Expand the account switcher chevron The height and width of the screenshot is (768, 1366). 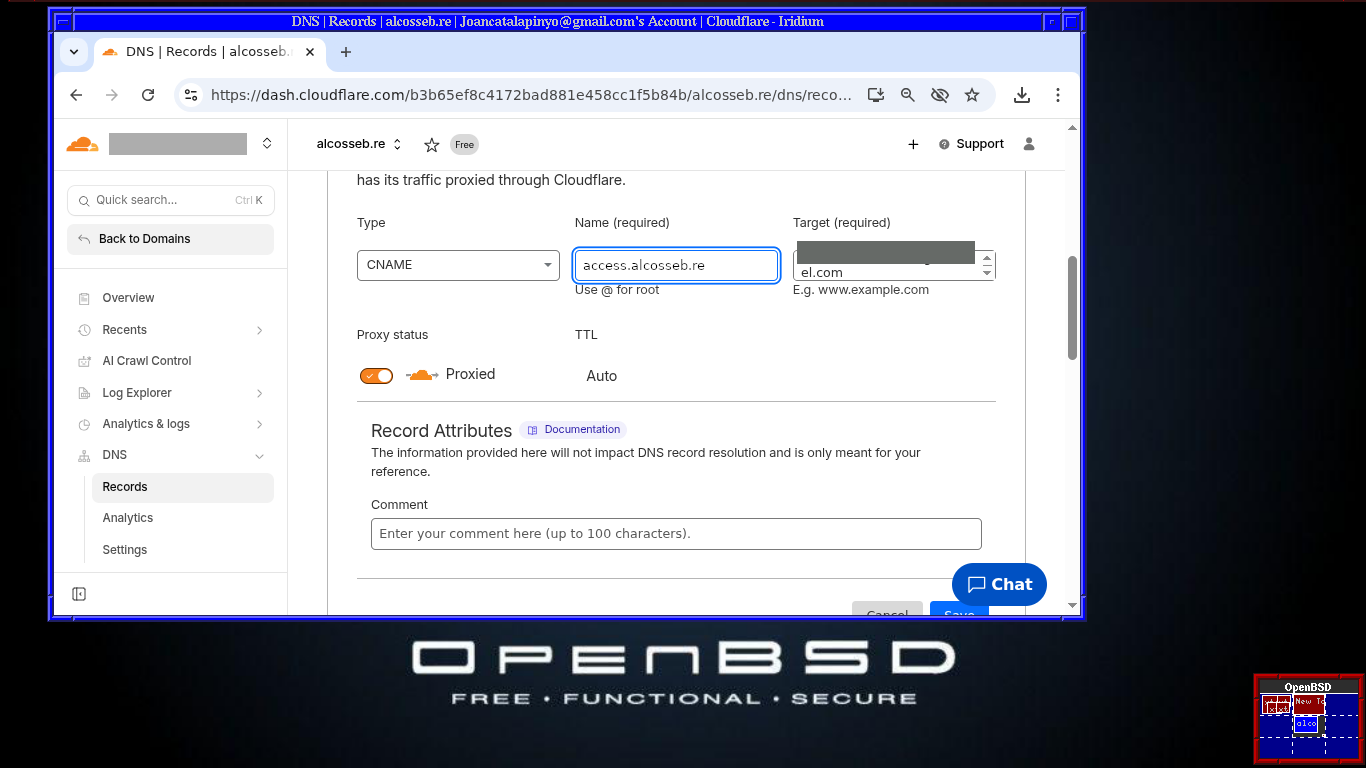267,144
